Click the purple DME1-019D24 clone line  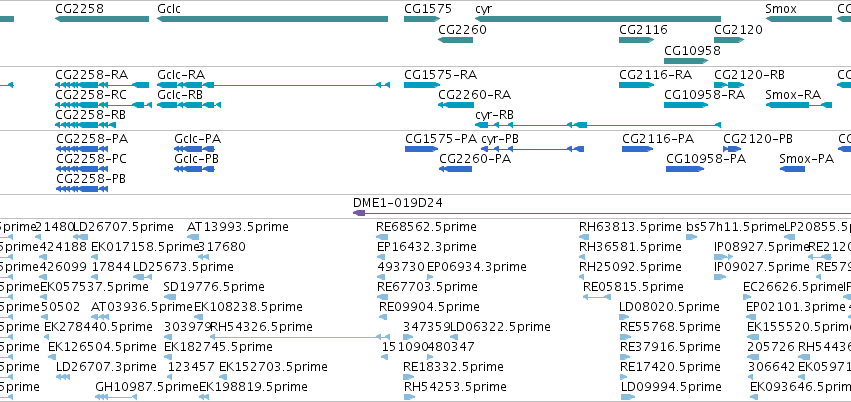(602, 213)
